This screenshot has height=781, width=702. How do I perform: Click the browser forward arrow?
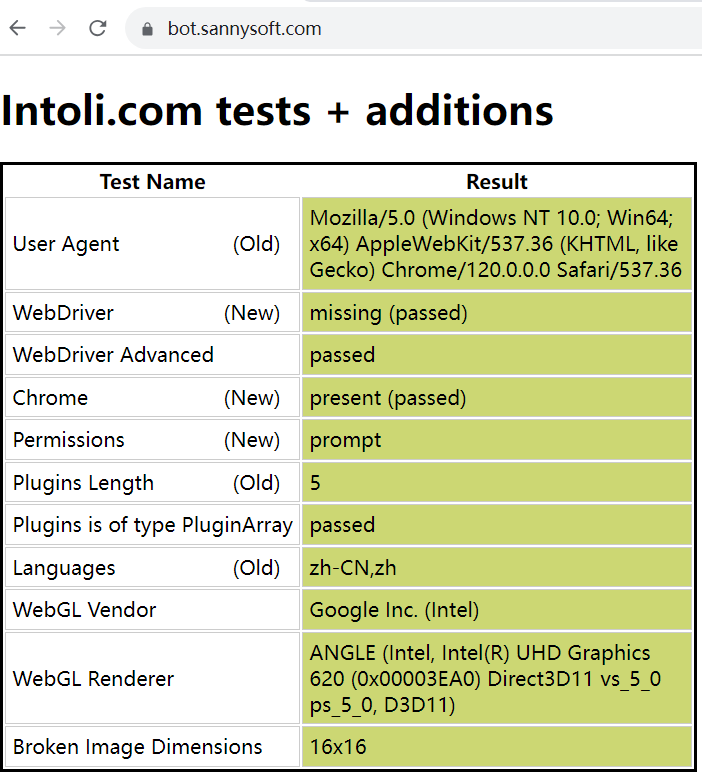(x=57, y=28)
